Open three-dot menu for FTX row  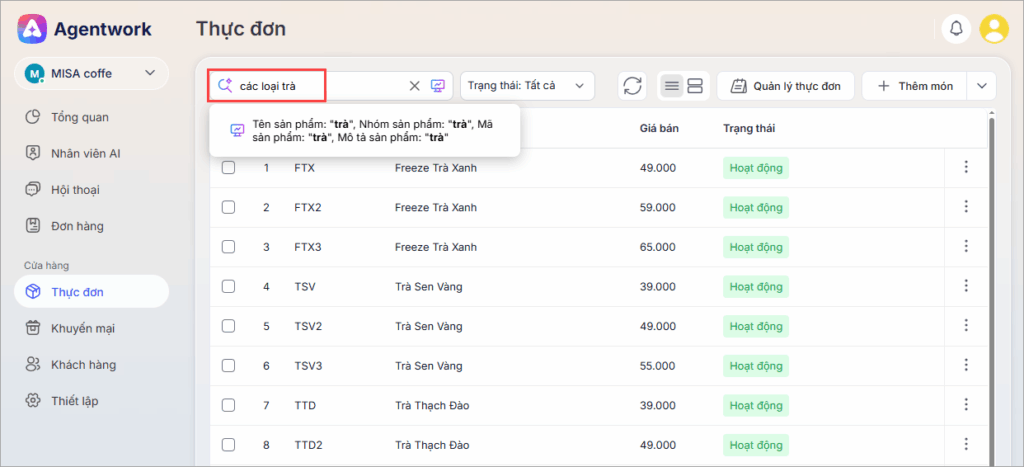point(966,167)
